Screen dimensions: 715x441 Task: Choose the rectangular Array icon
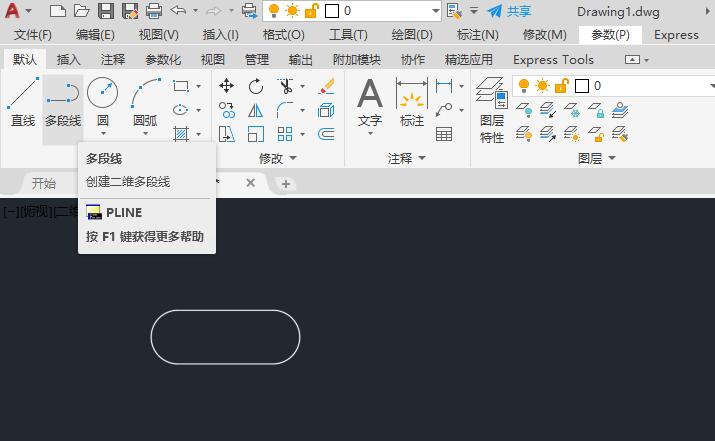pyautogui.click(x=285, y=134)
